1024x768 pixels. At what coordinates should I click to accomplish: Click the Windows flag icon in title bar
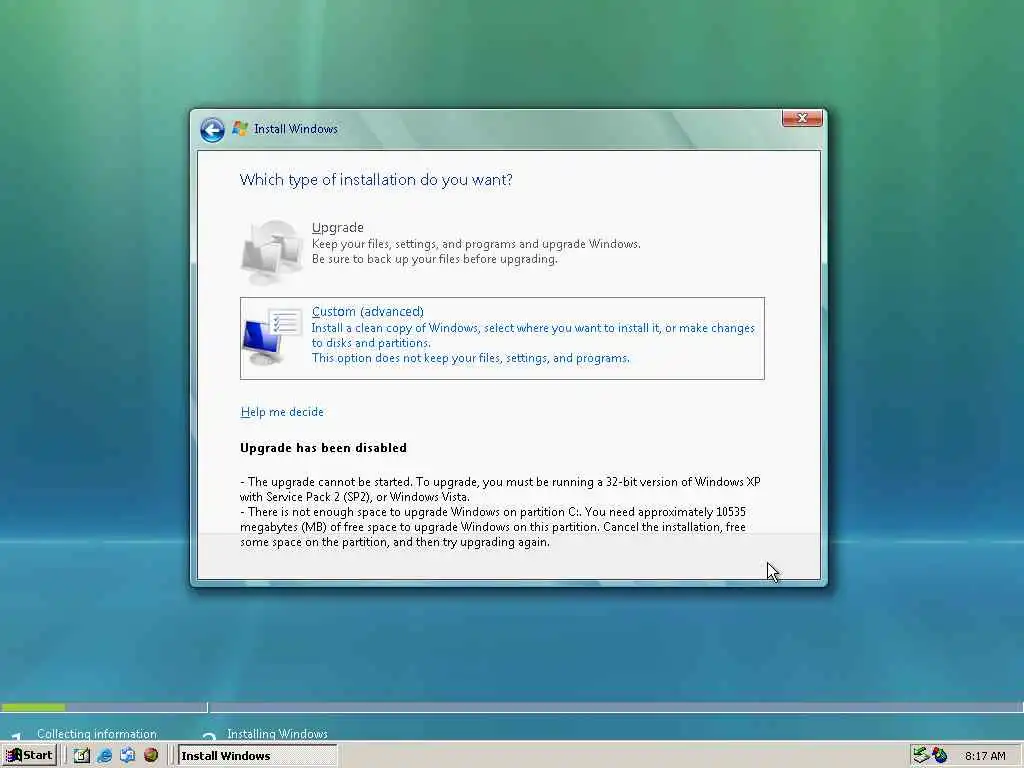(x=240, y=129)
